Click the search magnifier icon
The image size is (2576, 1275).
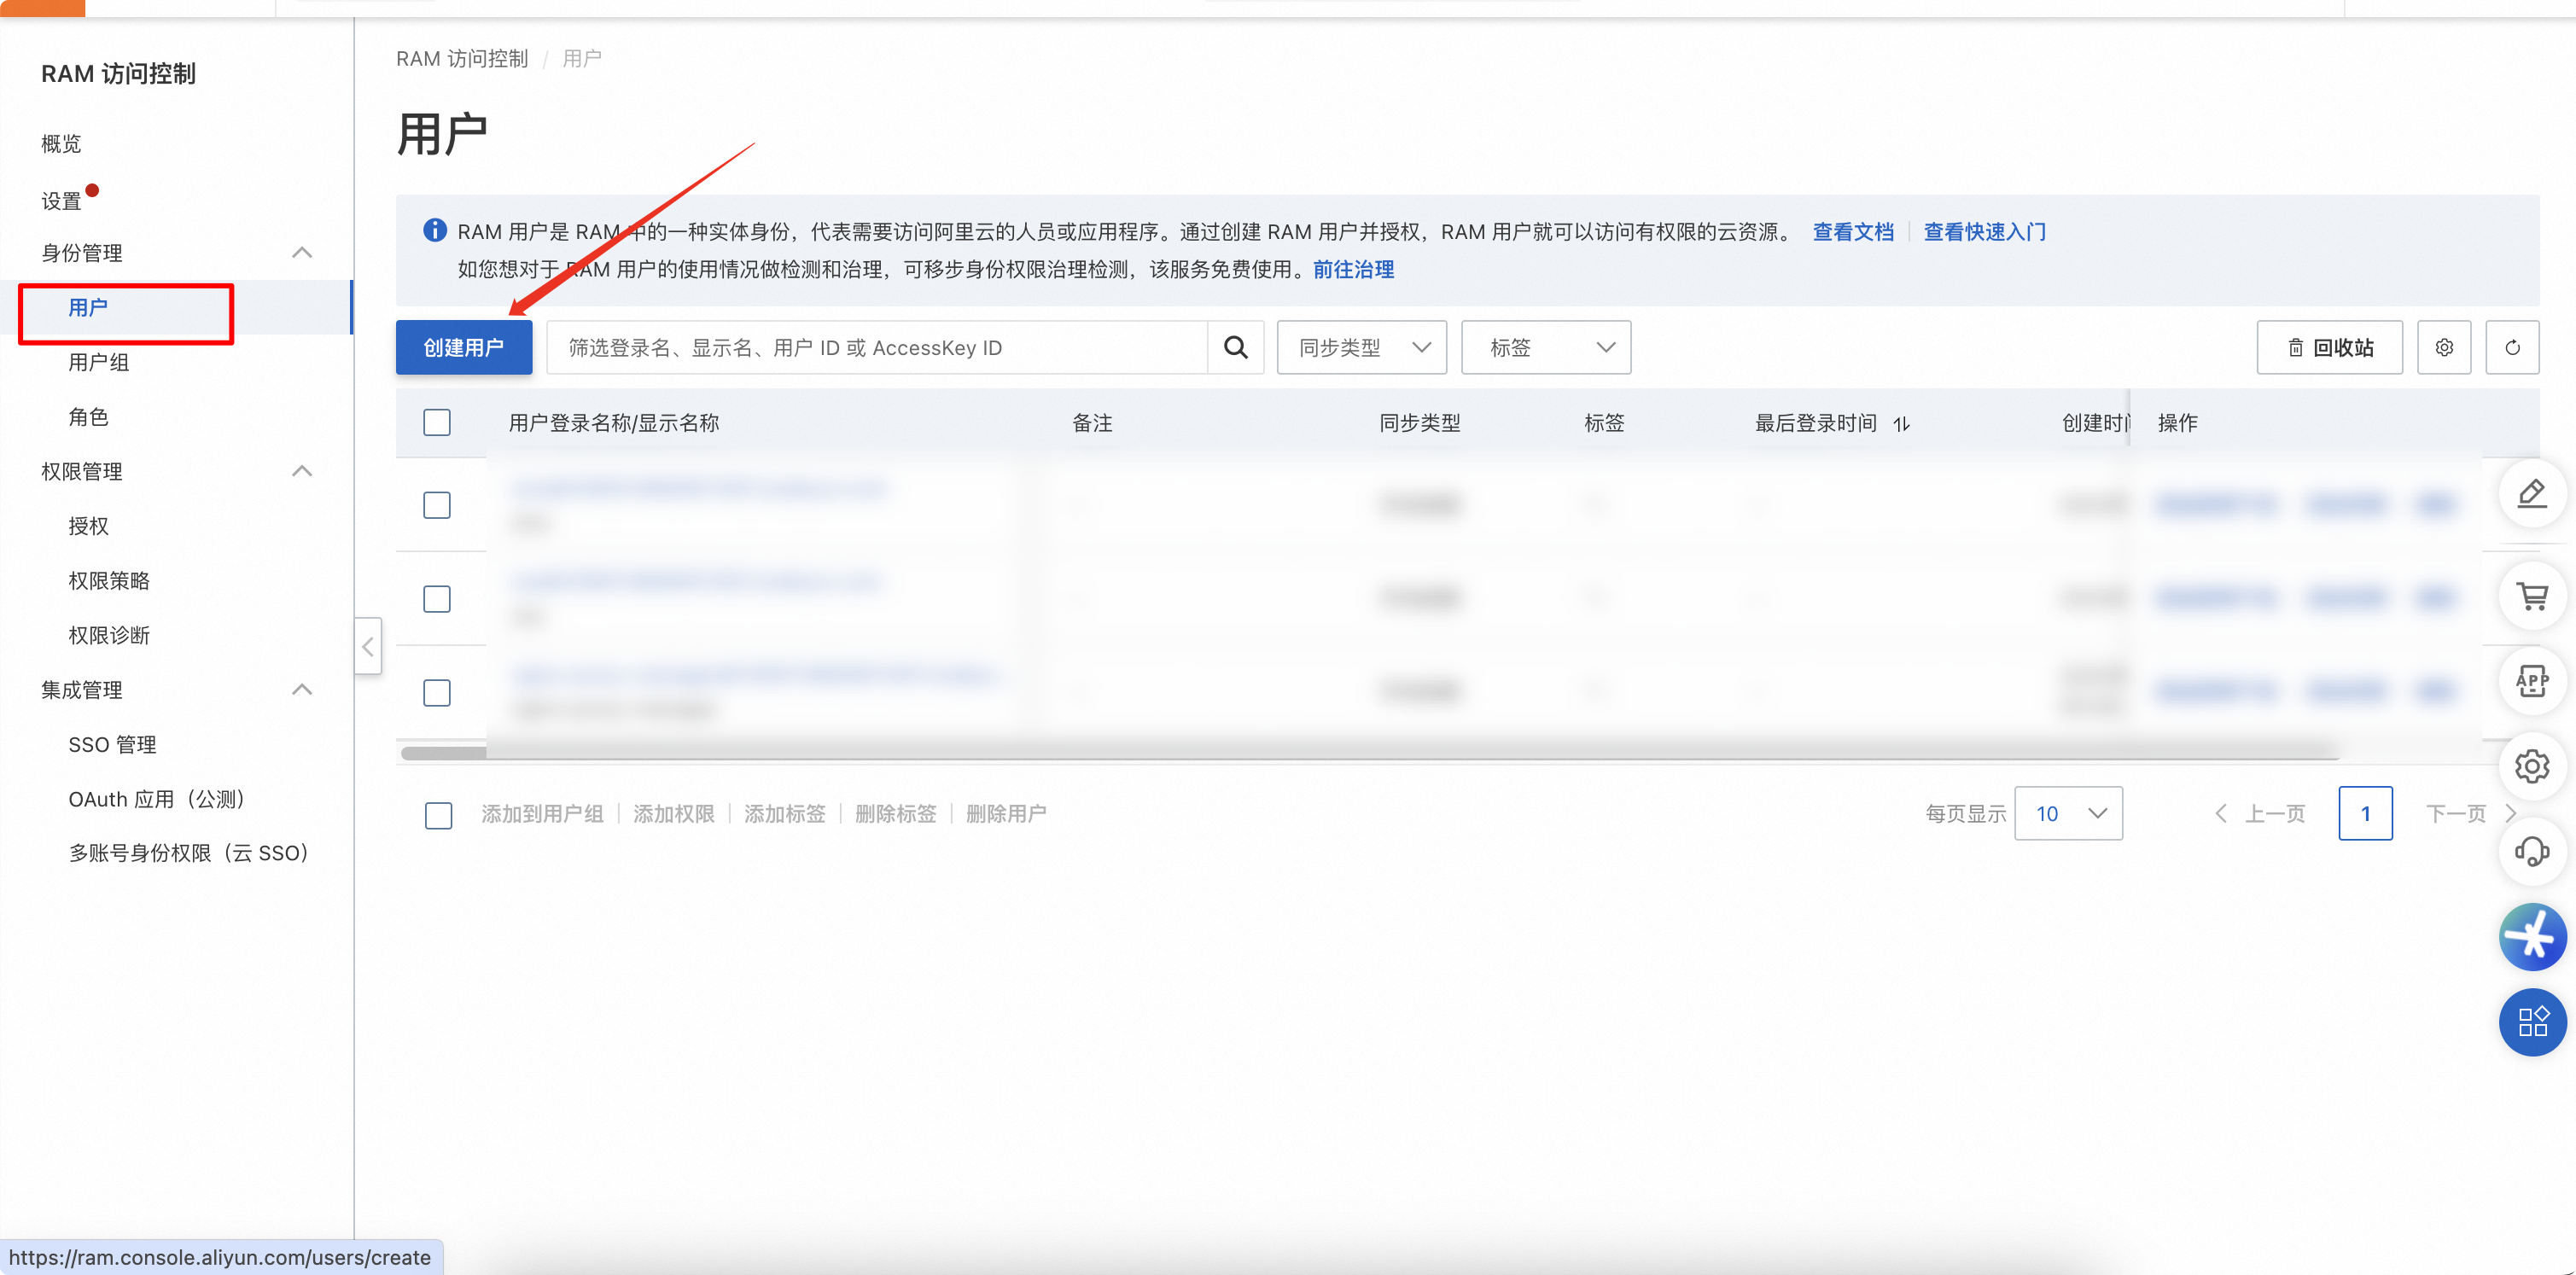click(1236, 347)
